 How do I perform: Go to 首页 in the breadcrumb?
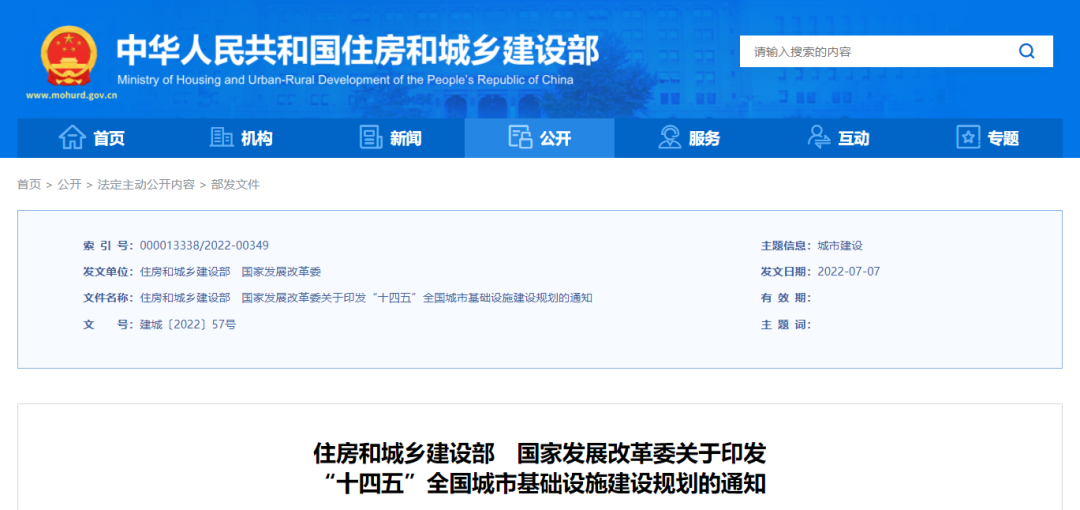coord(29,185)
